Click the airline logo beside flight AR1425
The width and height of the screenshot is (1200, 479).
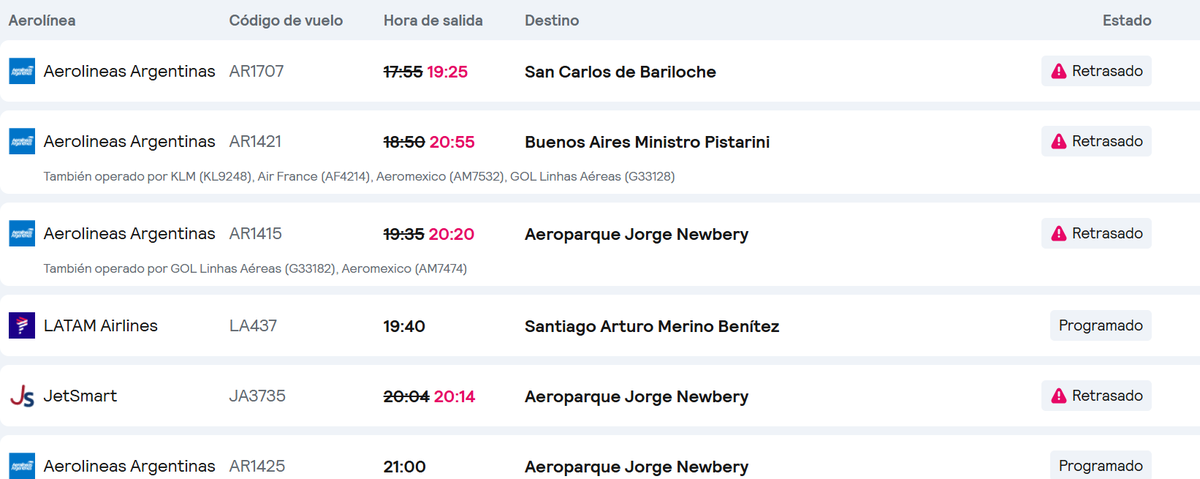coord(21,466)
